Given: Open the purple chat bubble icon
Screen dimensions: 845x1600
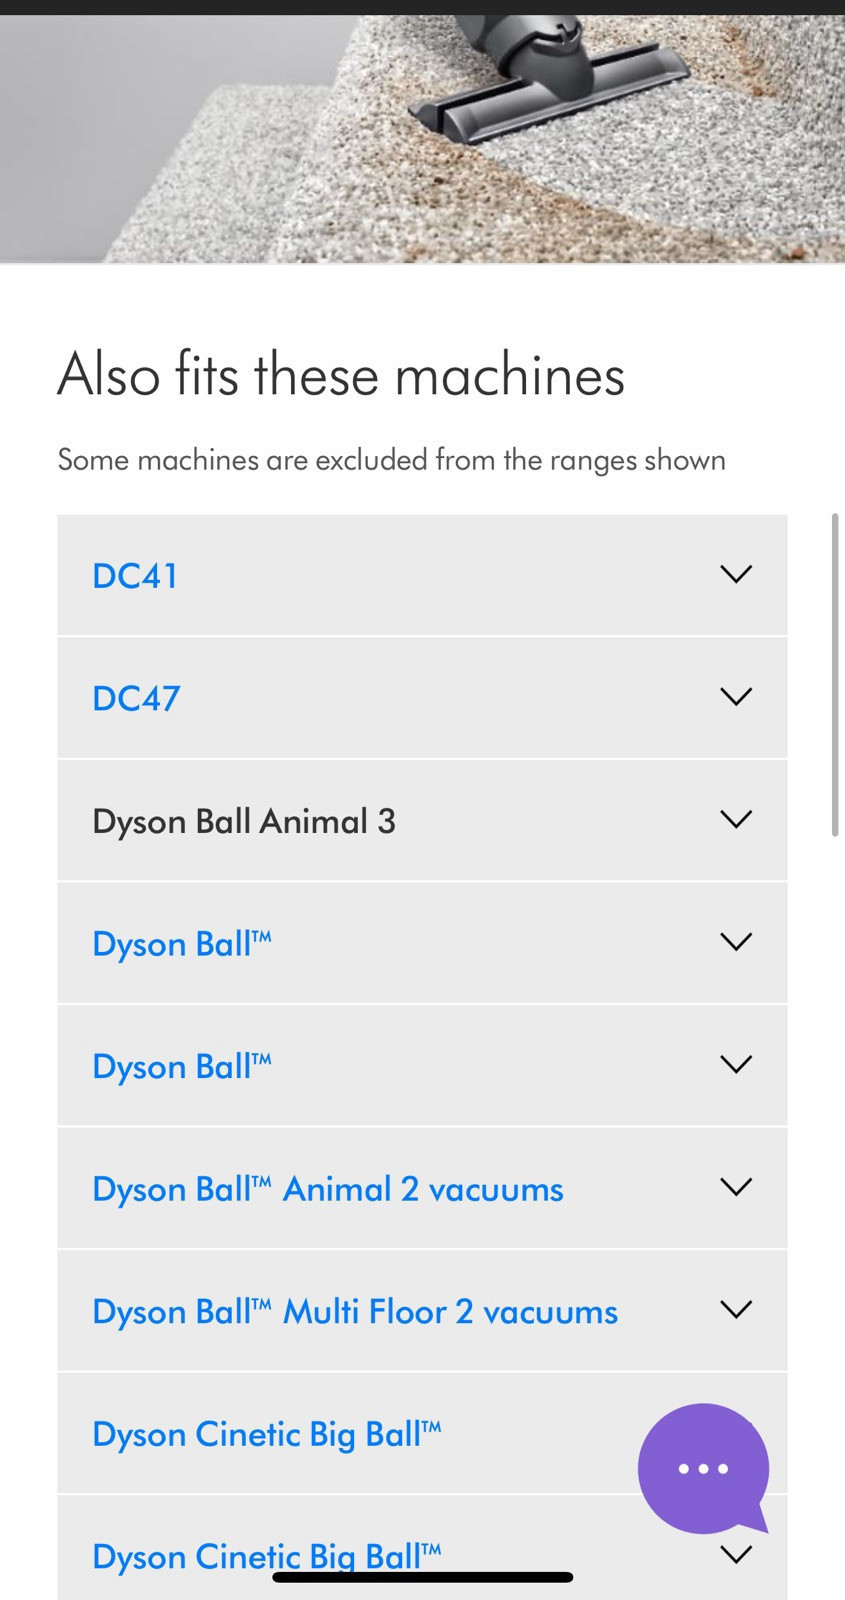Looking at the screenshot, I should [x=703, y=1468].
